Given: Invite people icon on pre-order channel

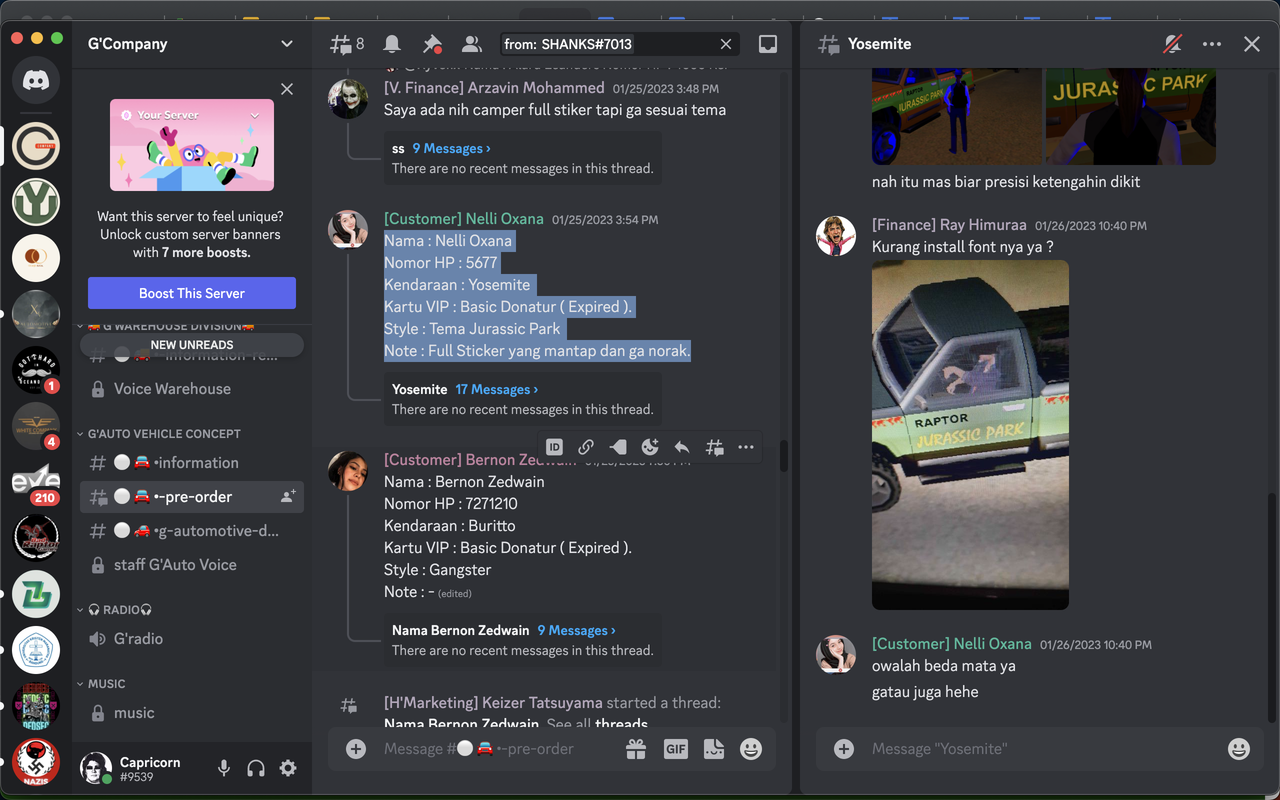Looking at the screenshot, I should coord(288,497).
